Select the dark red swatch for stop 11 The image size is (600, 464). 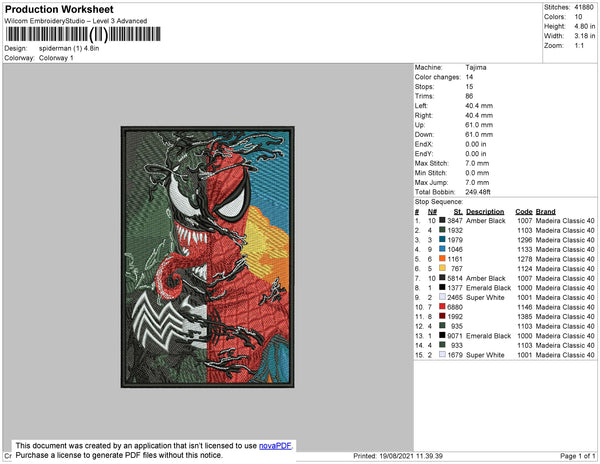tap(442, 316)
